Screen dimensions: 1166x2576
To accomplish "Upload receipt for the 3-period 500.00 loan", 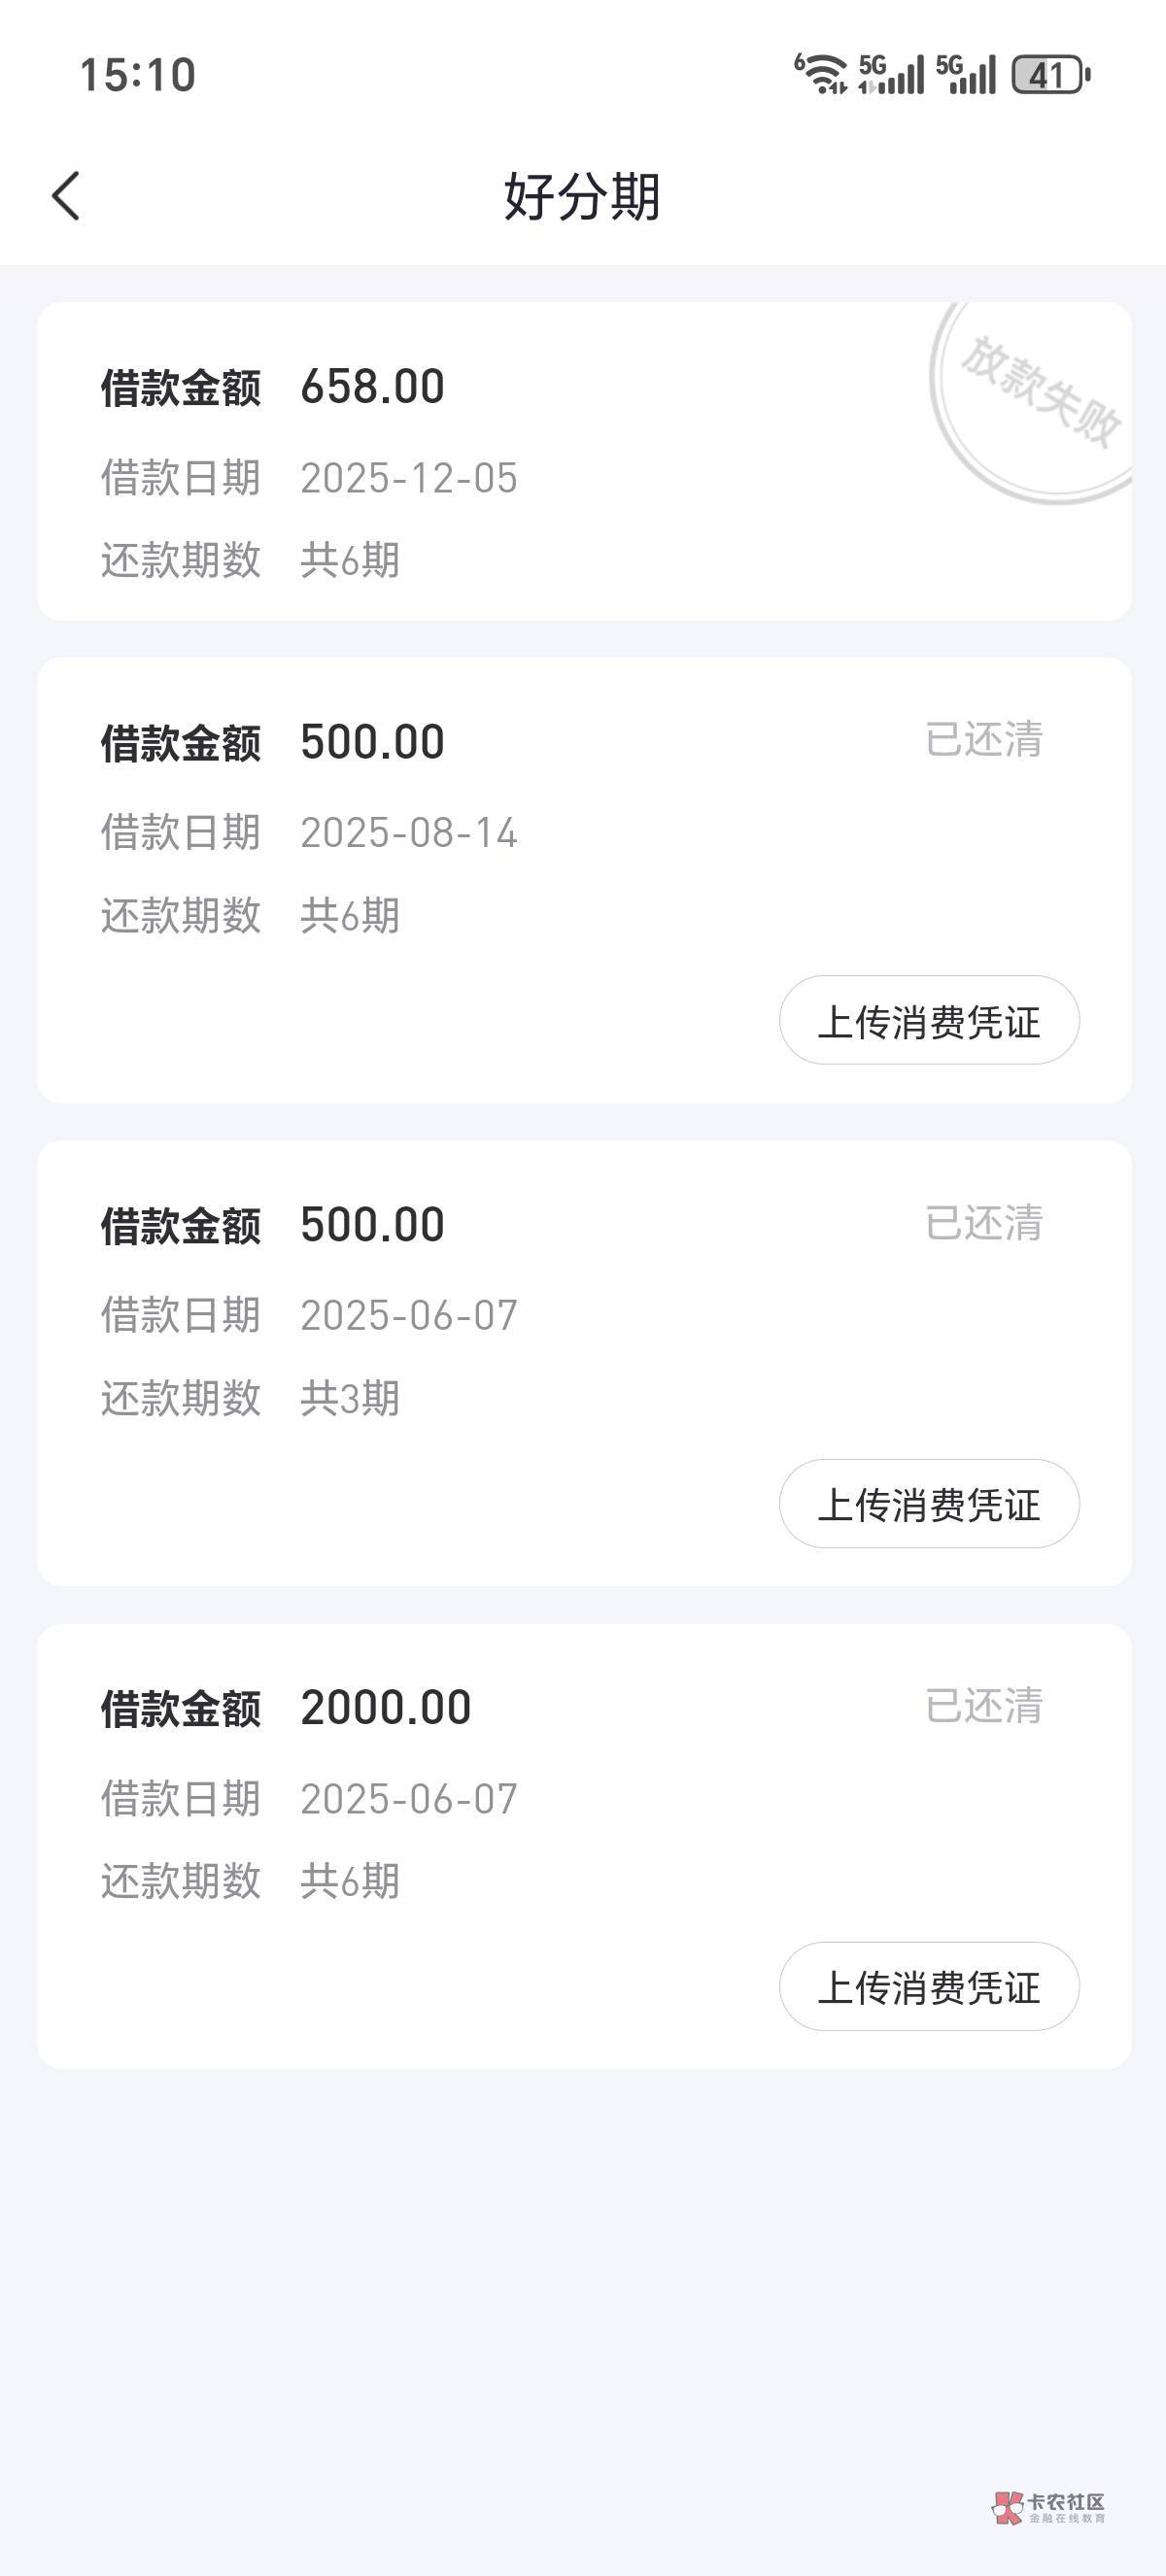I will coord(928,1503).
